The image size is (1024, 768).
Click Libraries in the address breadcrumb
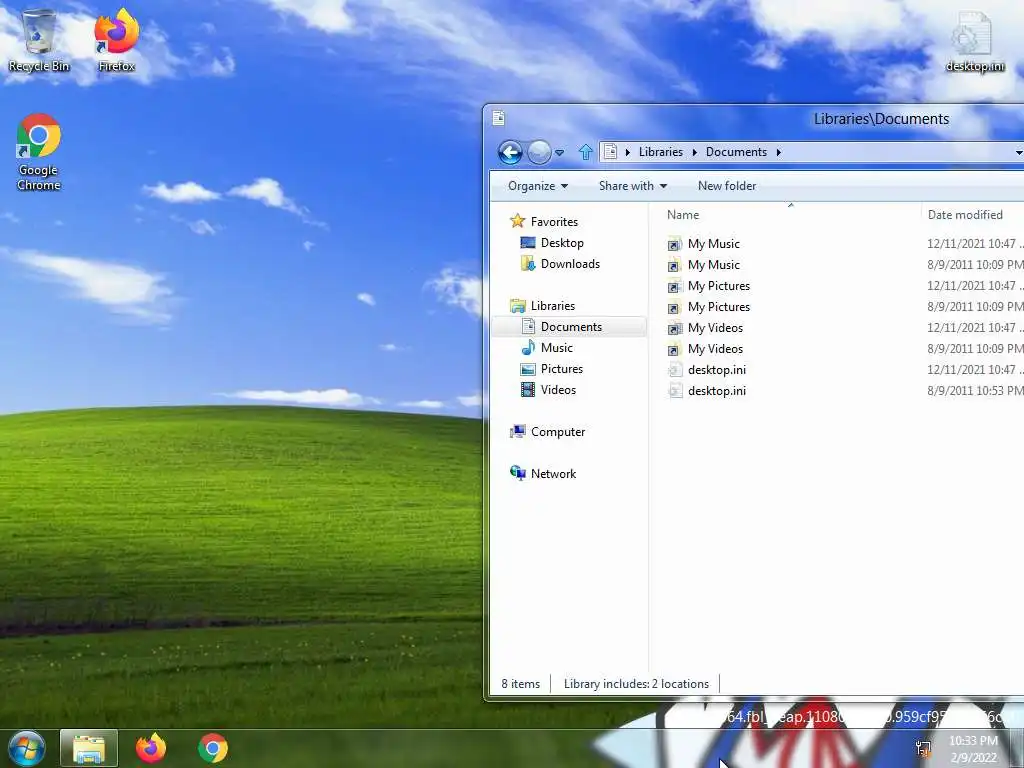(660, 152)
